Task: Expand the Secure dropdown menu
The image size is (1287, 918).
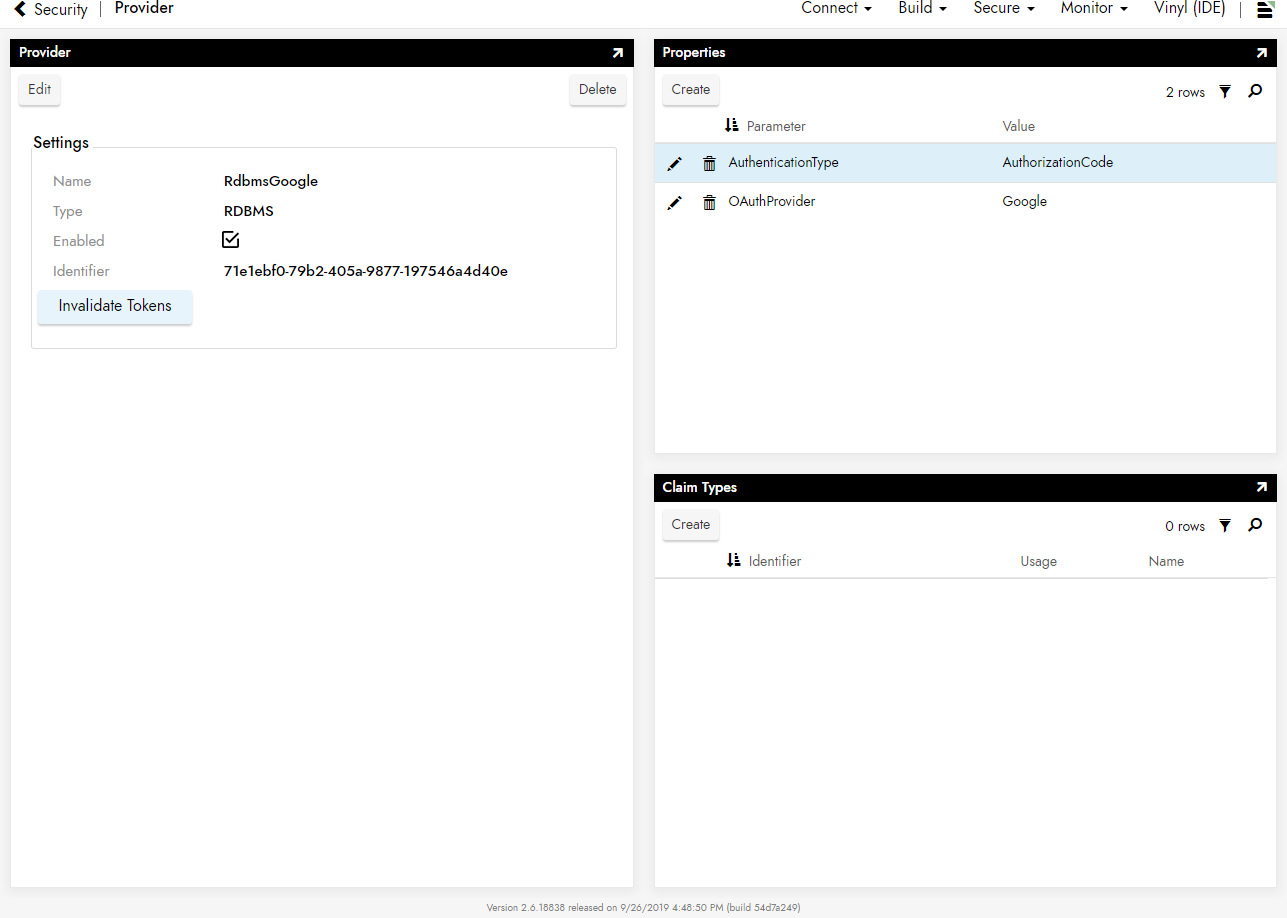Action: pos(1003,9)
